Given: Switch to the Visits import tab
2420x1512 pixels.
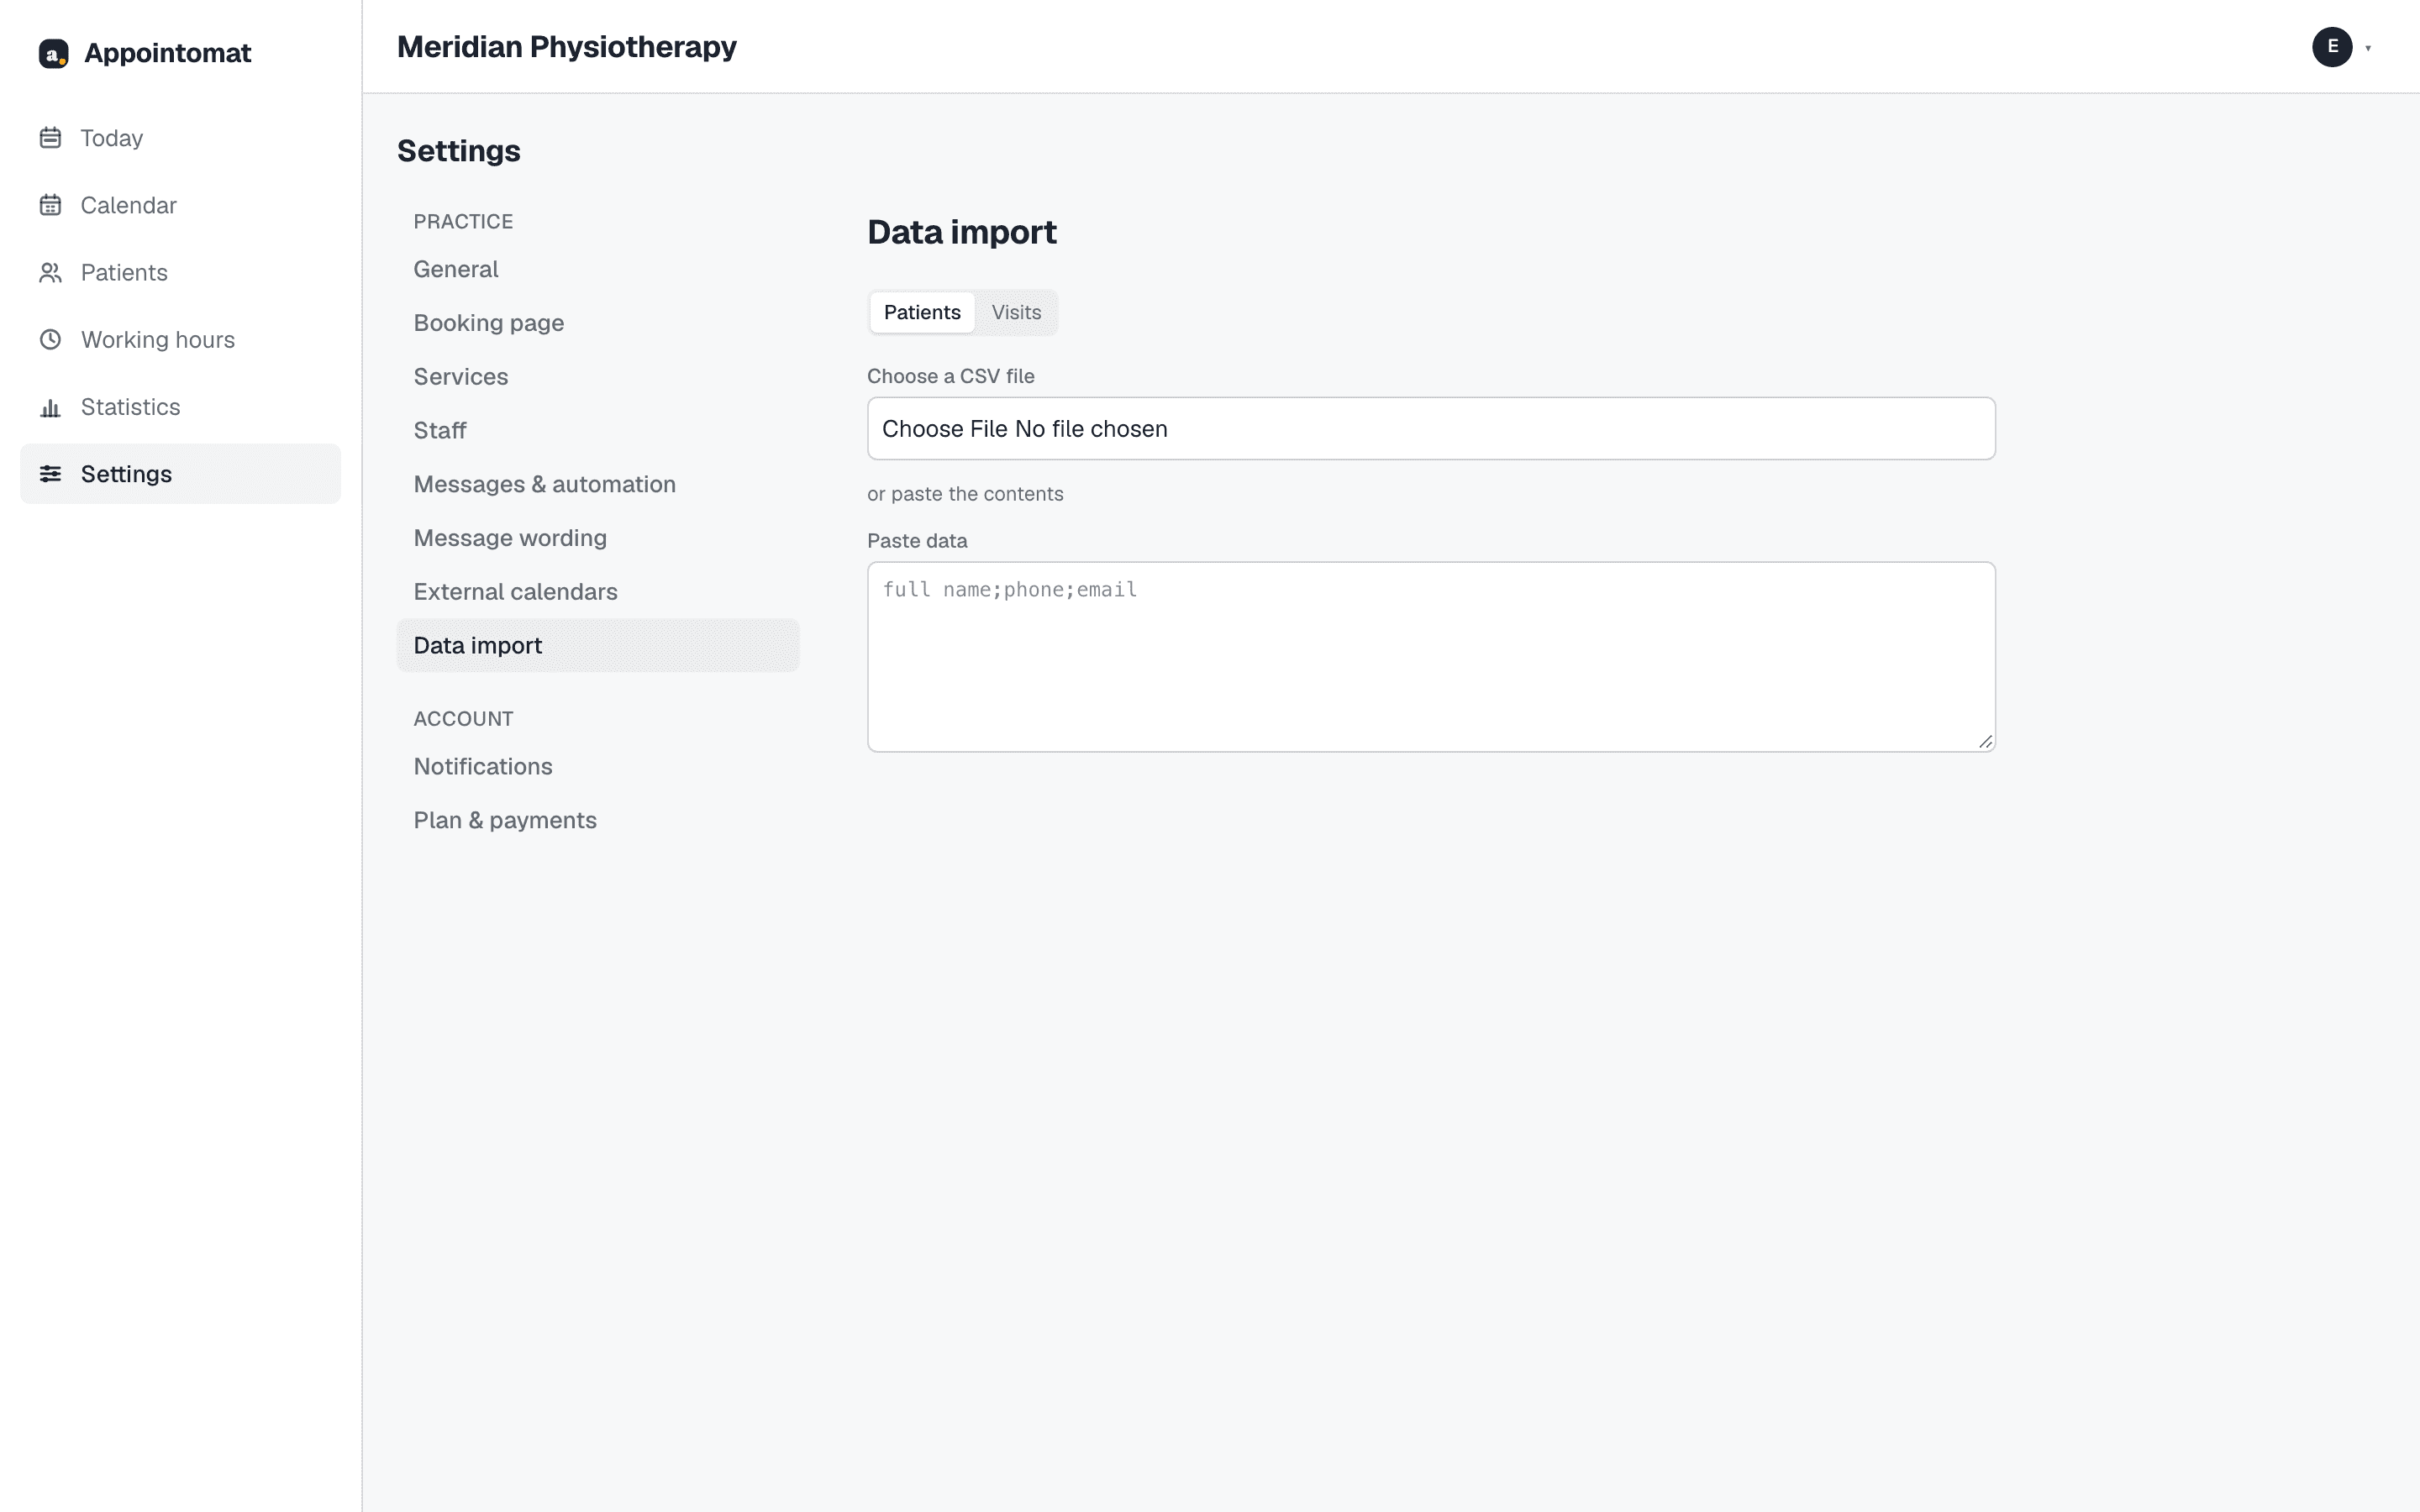Looking at the screenshot, I should click(x=1016, y=312).
